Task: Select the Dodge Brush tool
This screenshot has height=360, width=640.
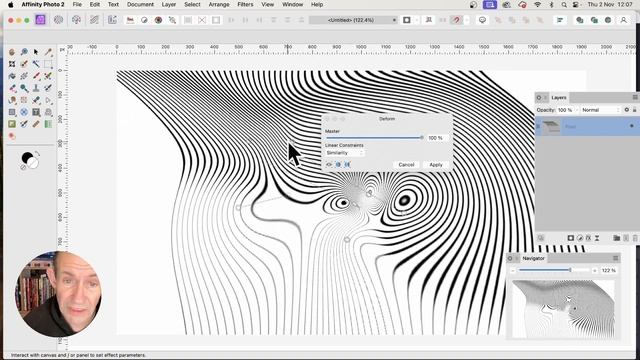Action: (x=24, y=88)
